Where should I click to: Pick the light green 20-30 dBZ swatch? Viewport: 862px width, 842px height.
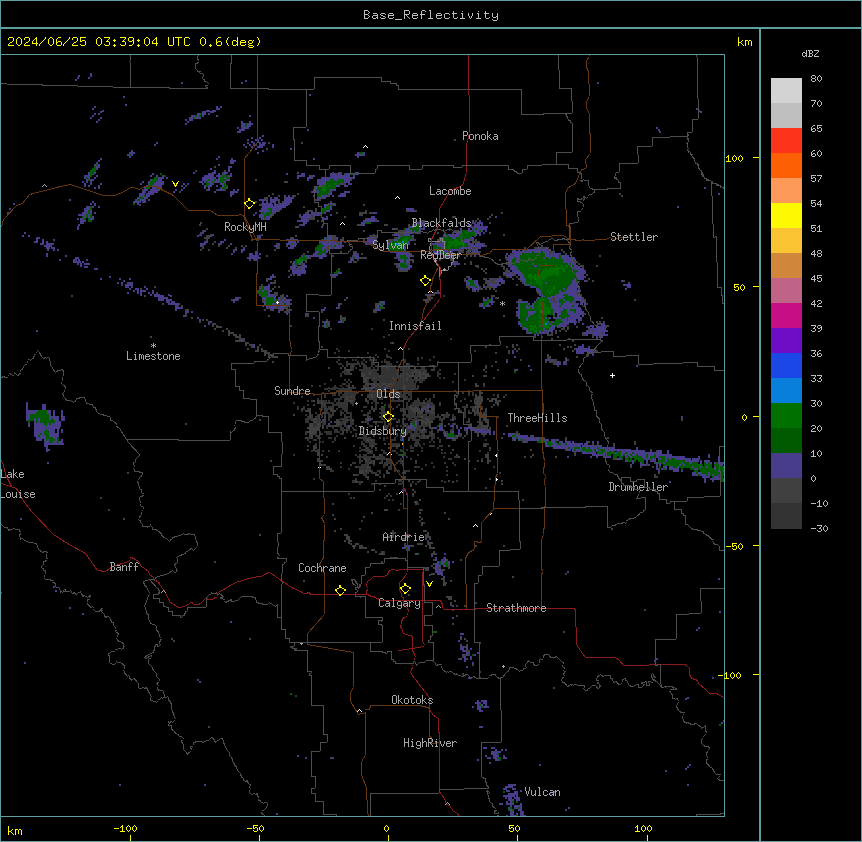coord(786,416)
